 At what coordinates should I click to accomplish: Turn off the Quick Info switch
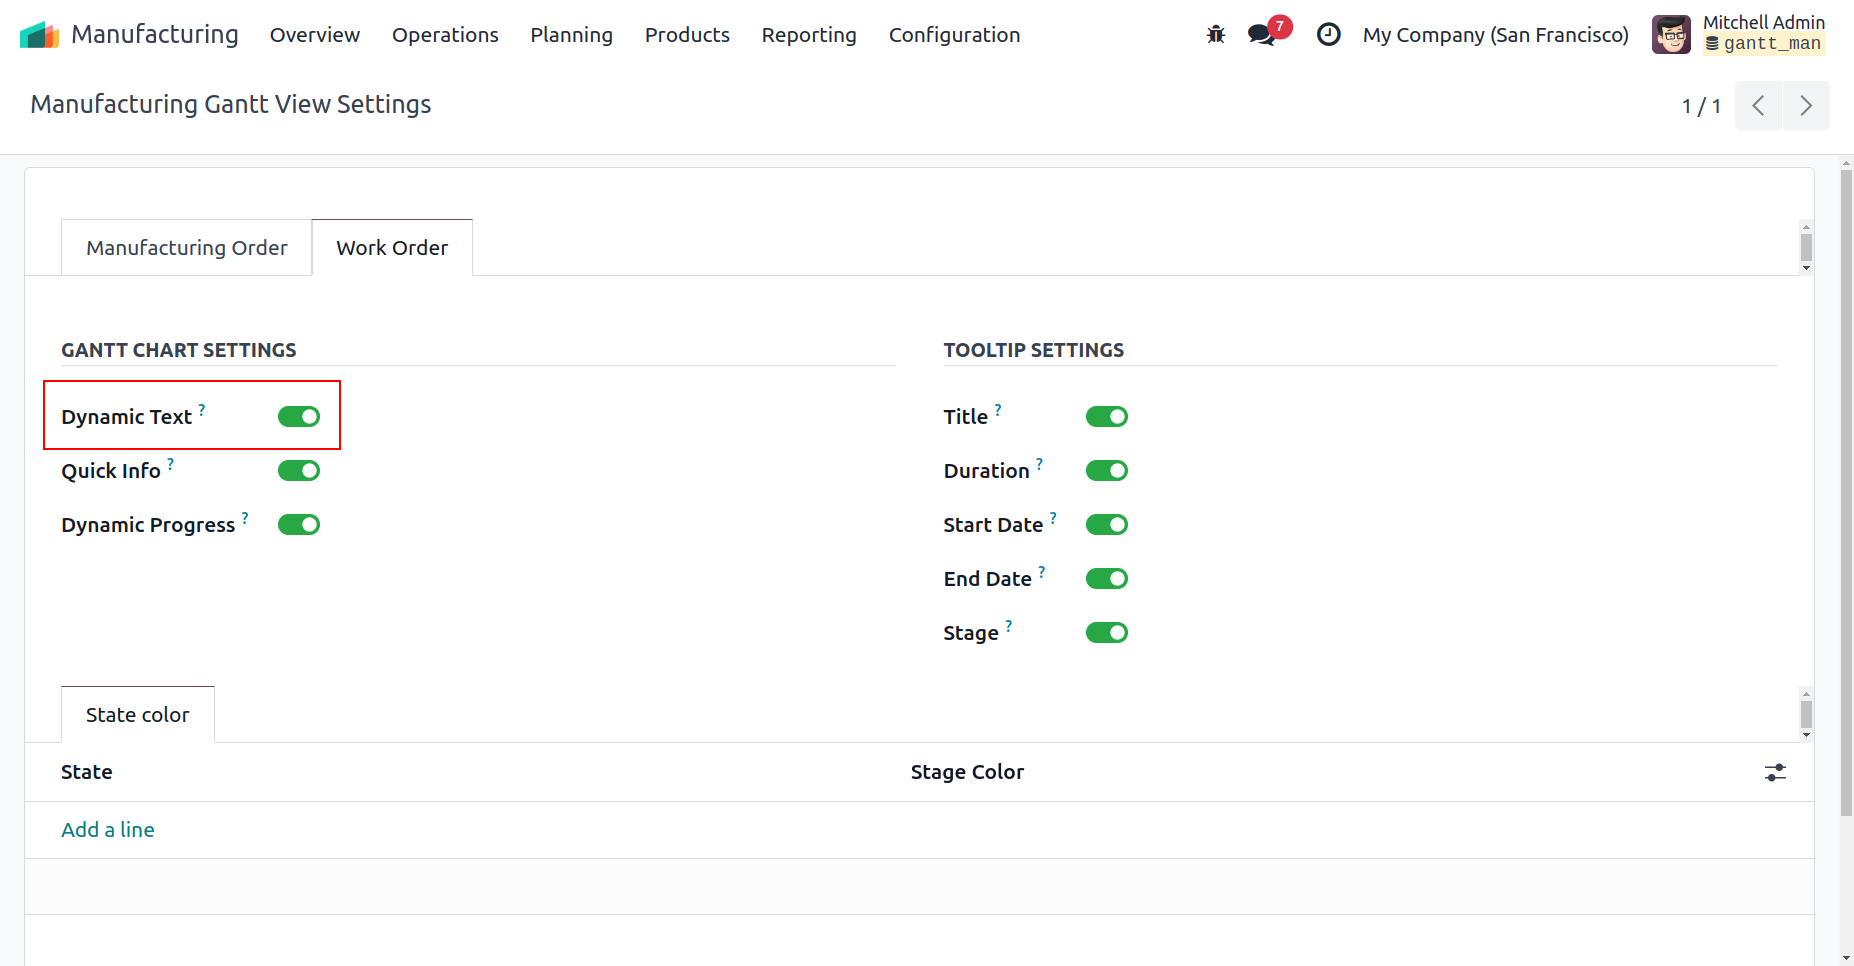(x=299, y=471)
